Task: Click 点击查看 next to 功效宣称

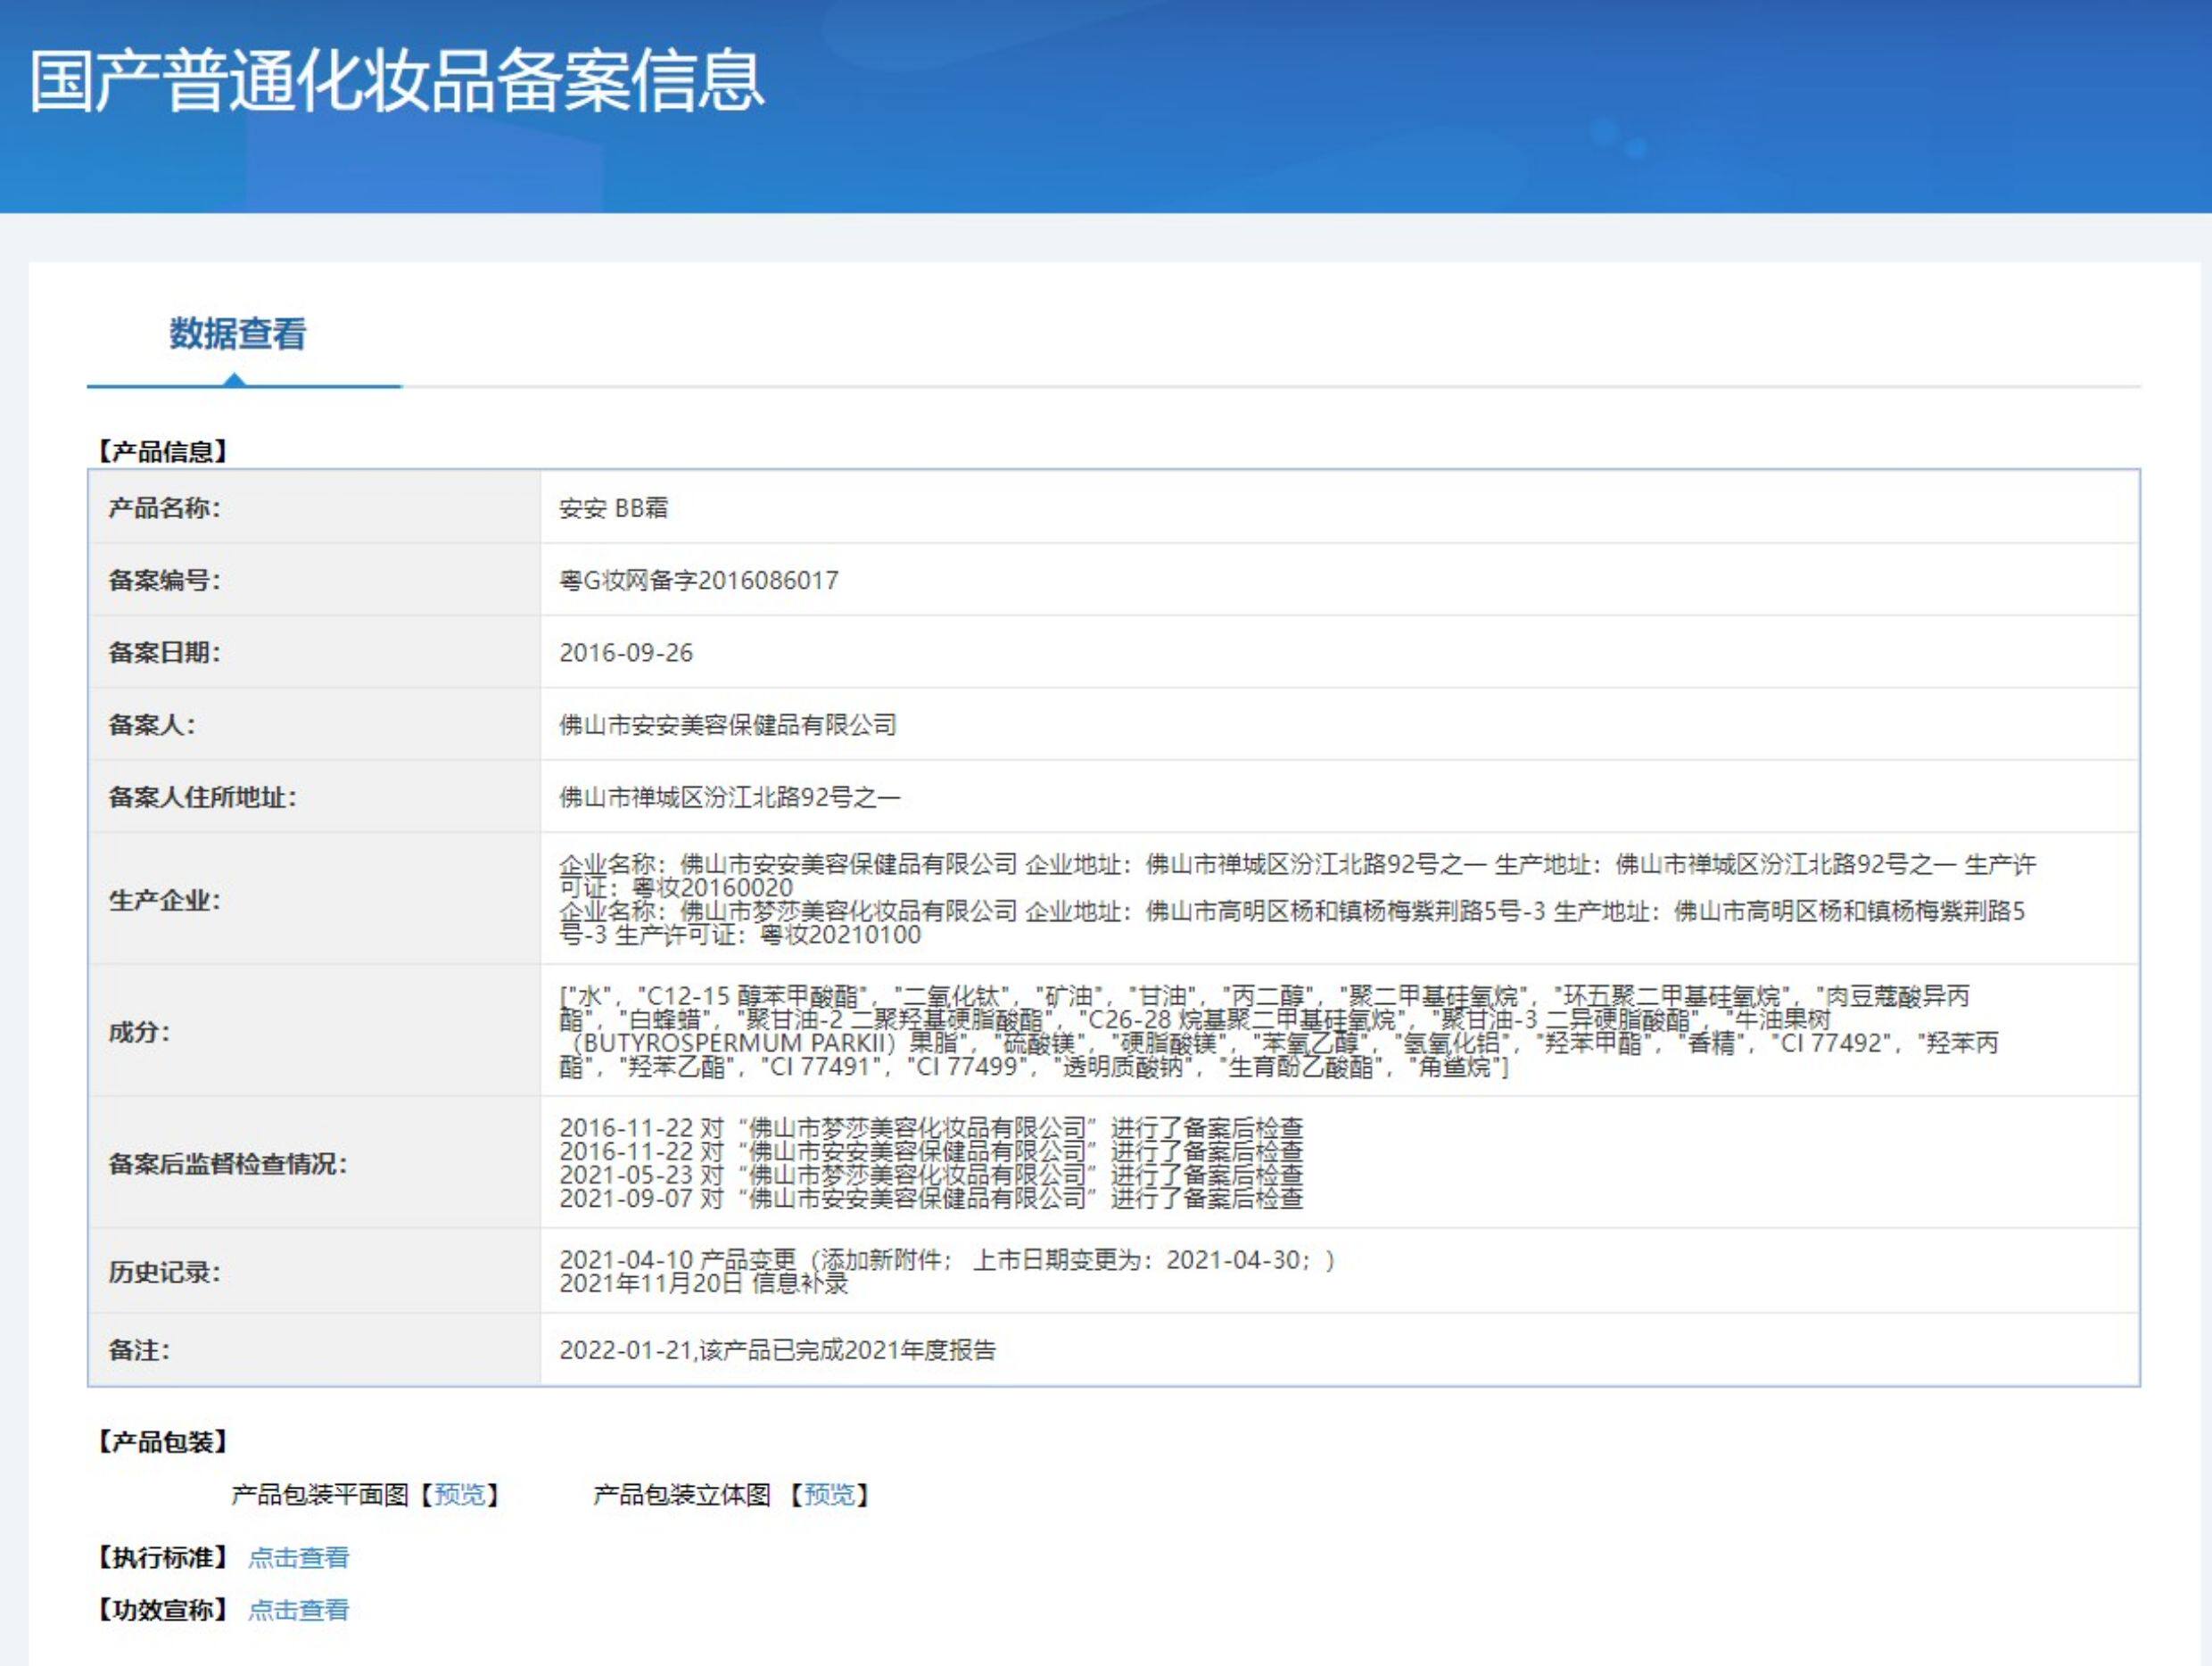Action: pos(298,1610)
